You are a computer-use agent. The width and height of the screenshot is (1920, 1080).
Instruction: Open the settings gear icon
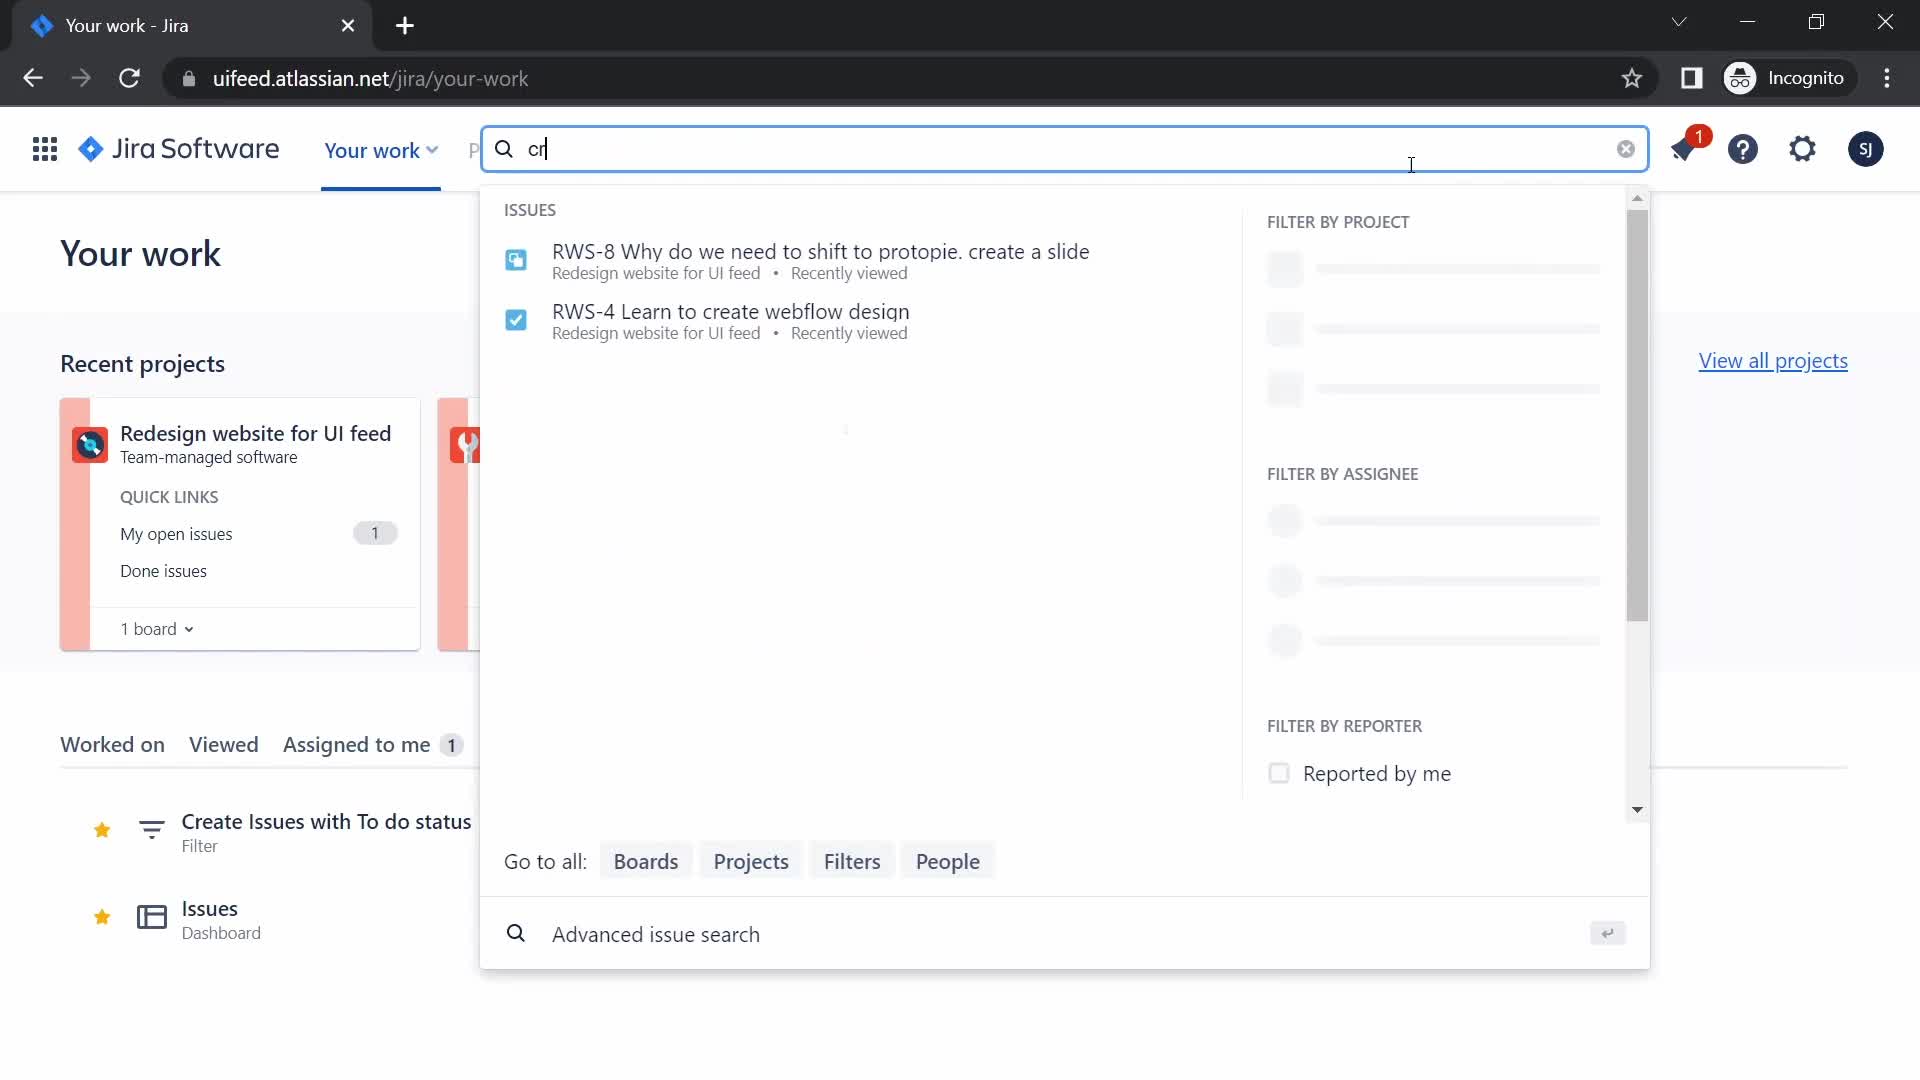tap(1803, 149)
